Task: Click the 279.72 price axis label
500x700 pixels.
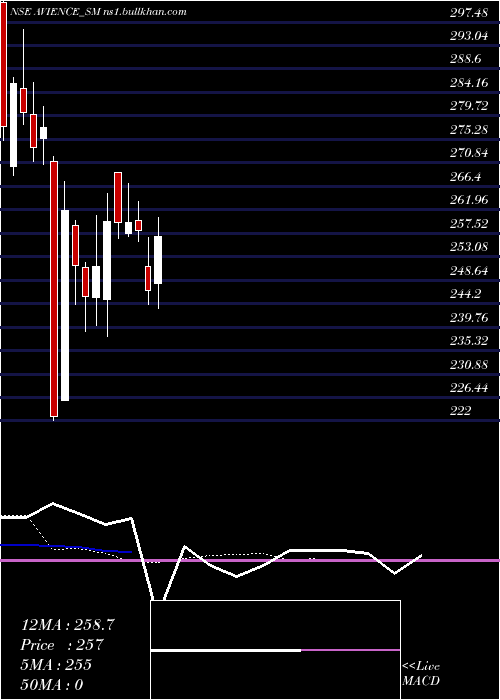Action: [469, 107]
